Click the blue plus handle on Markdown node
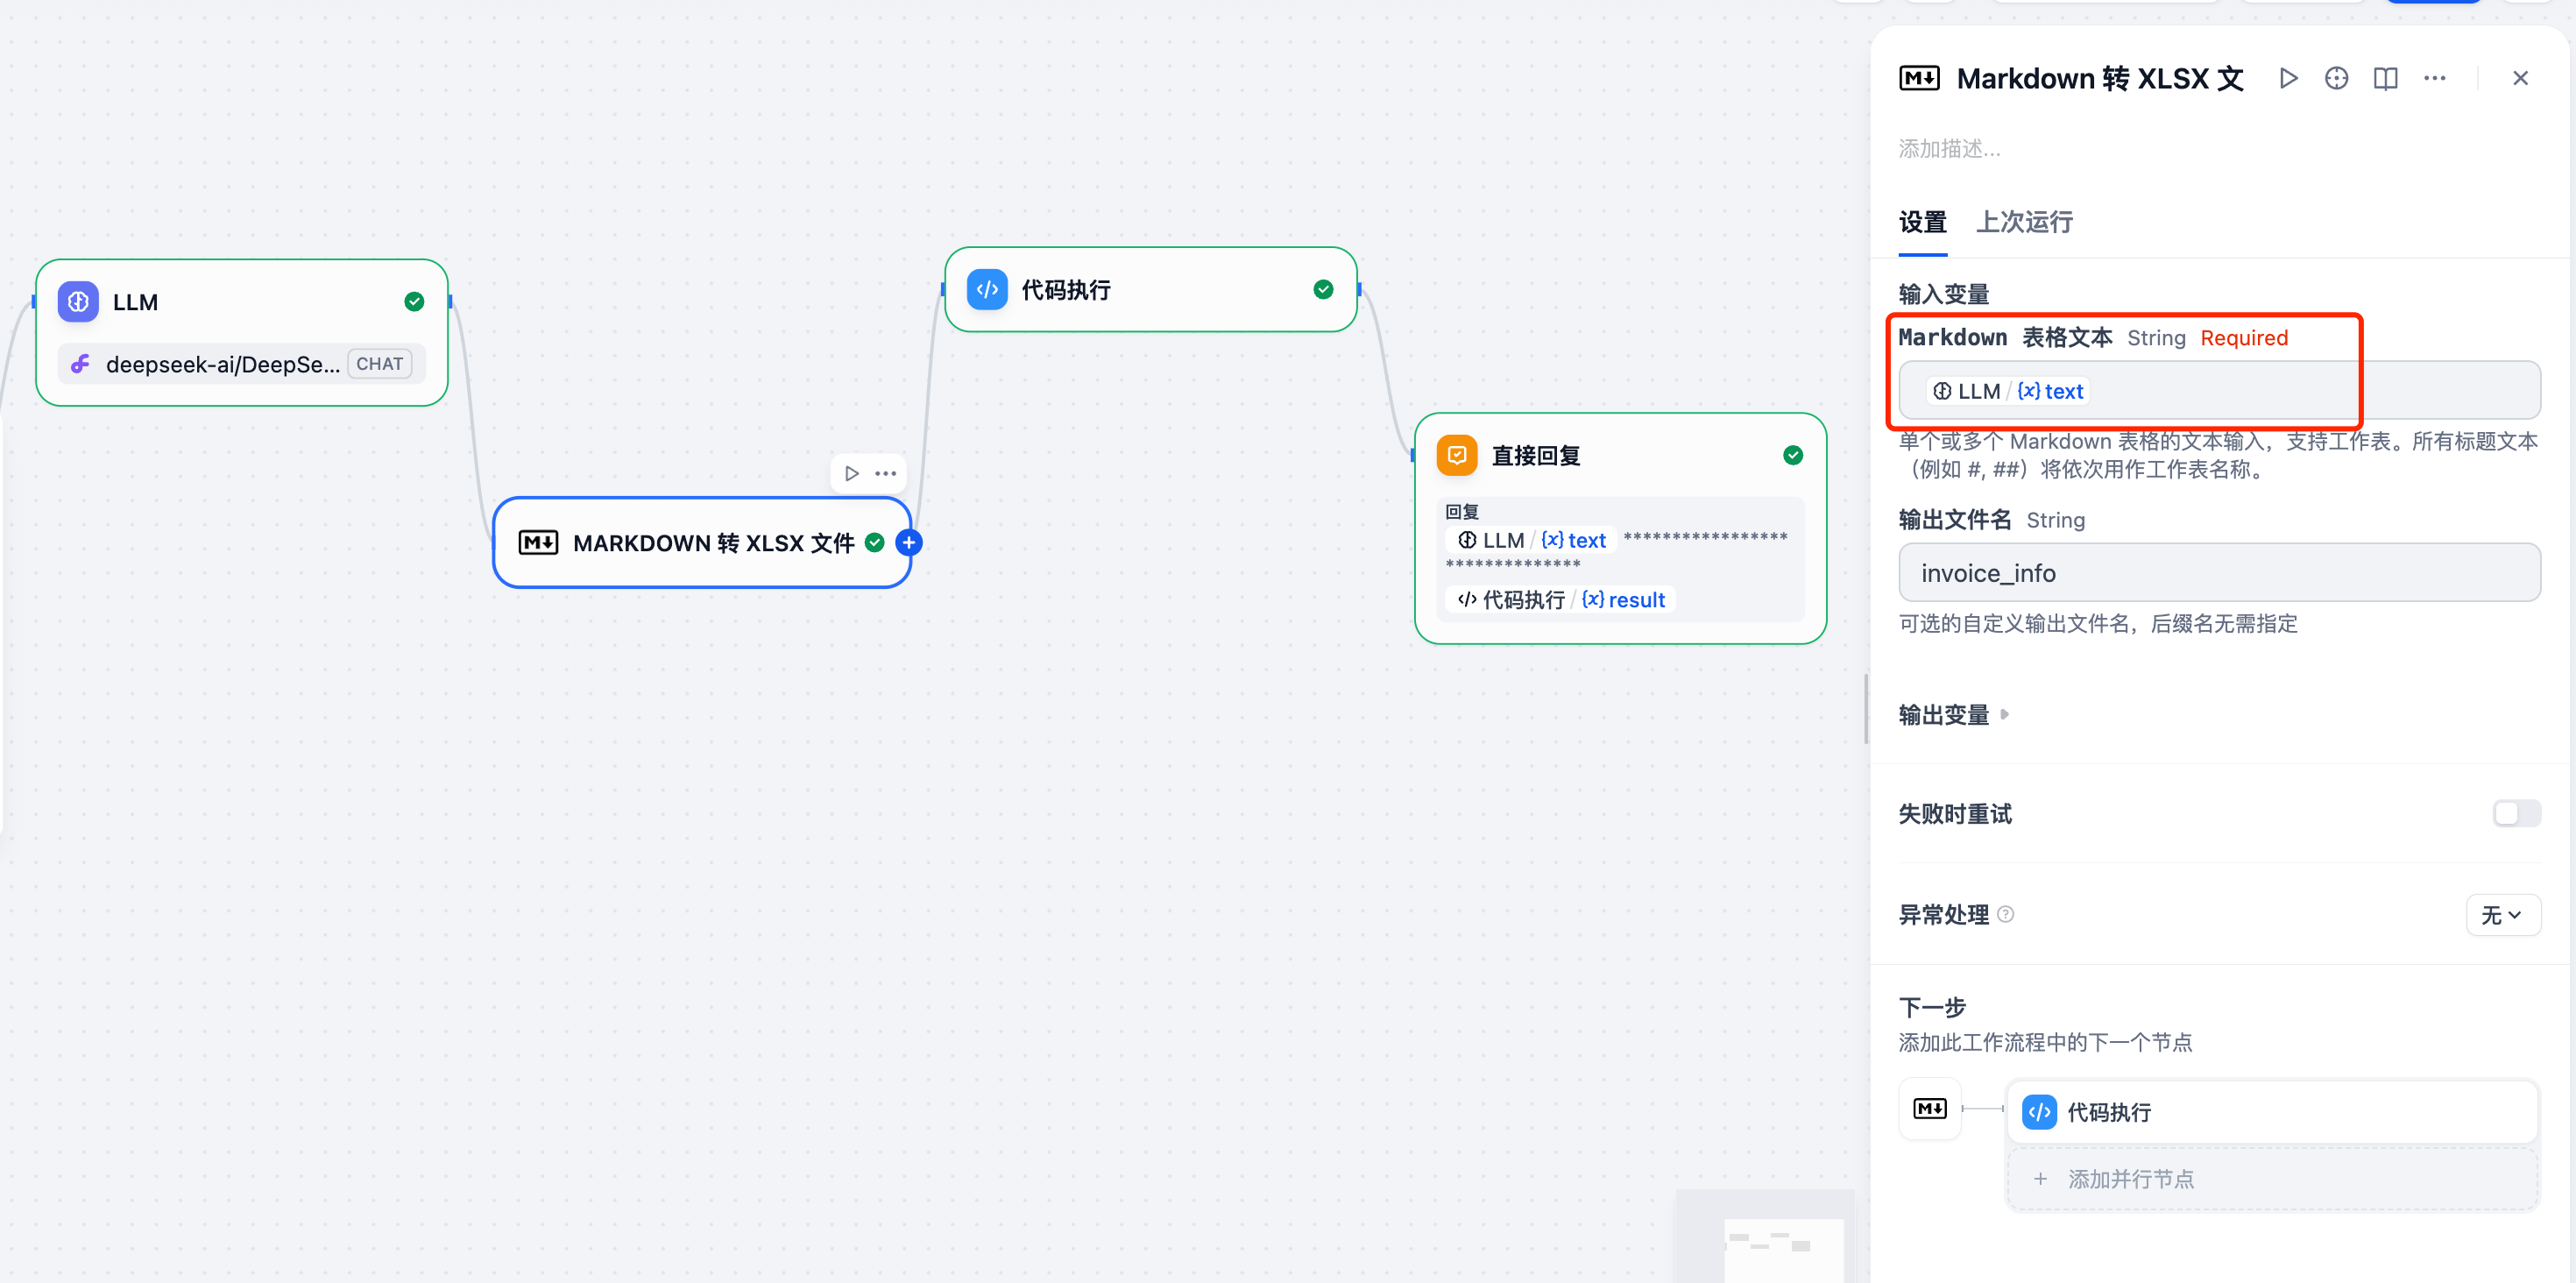The height and width of the screenshot is (1283, 2576). point(908,543)
